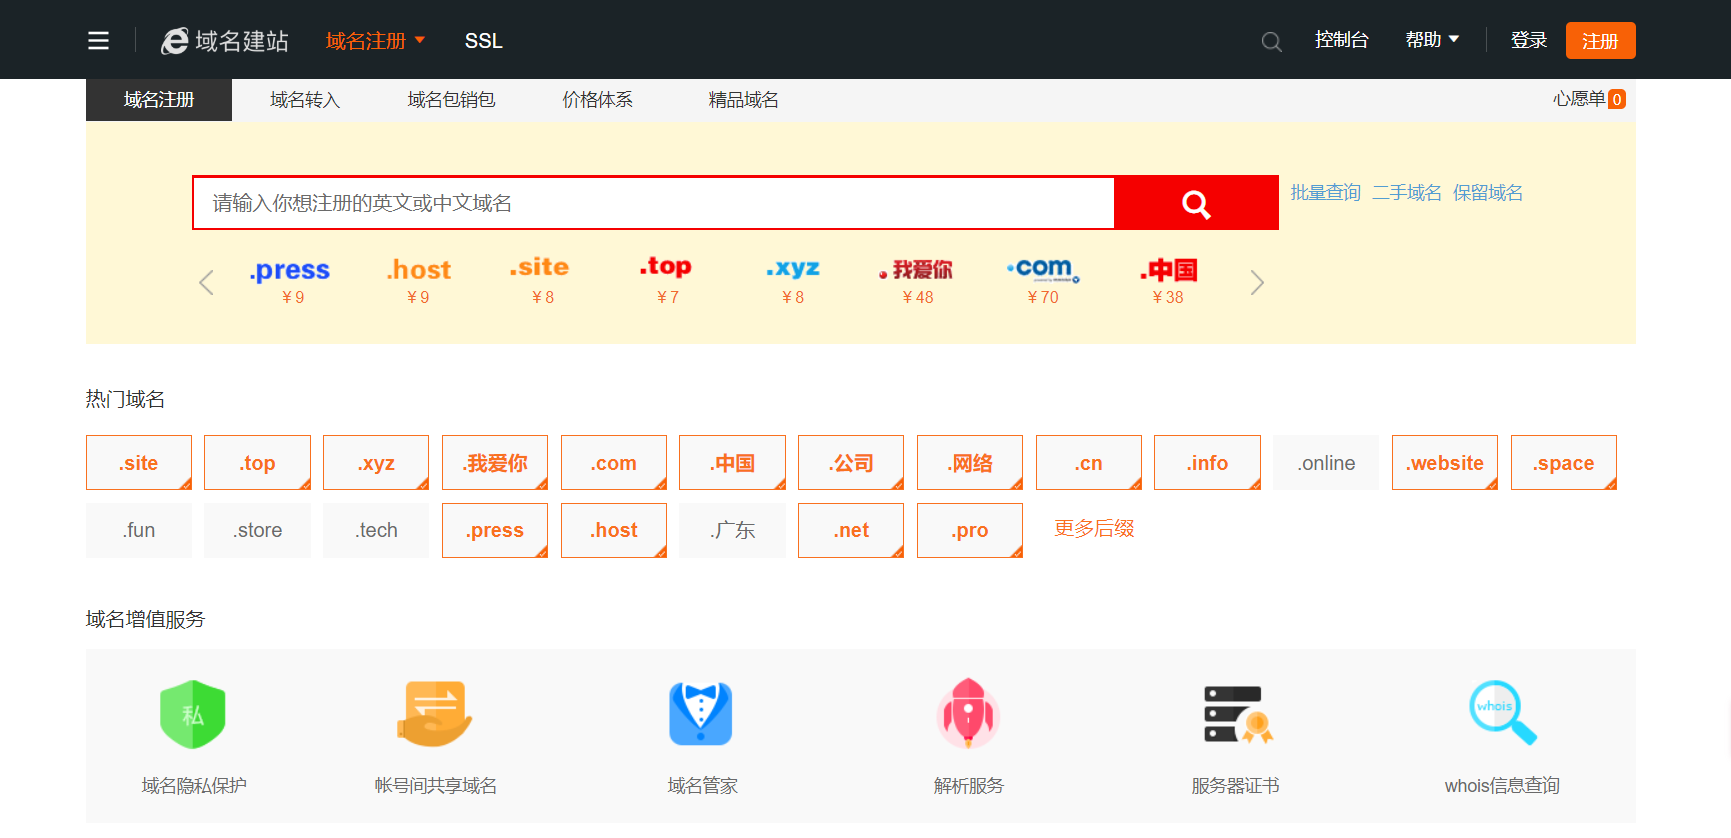Open the hamburger menu icon
The width and height of the screenshot is (1731, 838).
(98, 41)
